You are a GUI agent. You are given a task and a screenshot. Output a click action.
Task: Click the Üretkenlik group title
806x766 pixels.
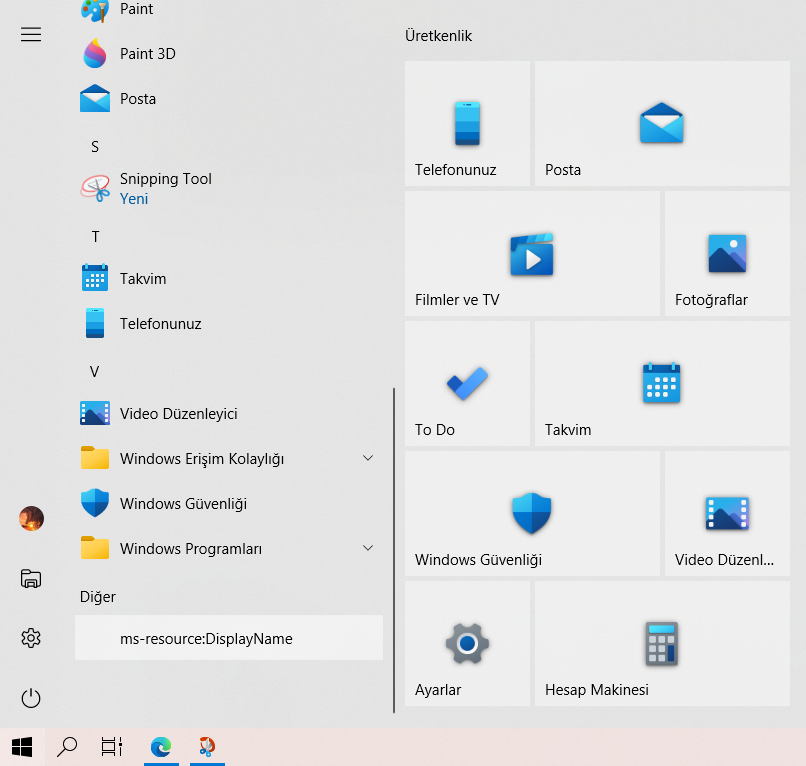click(438, 35)
